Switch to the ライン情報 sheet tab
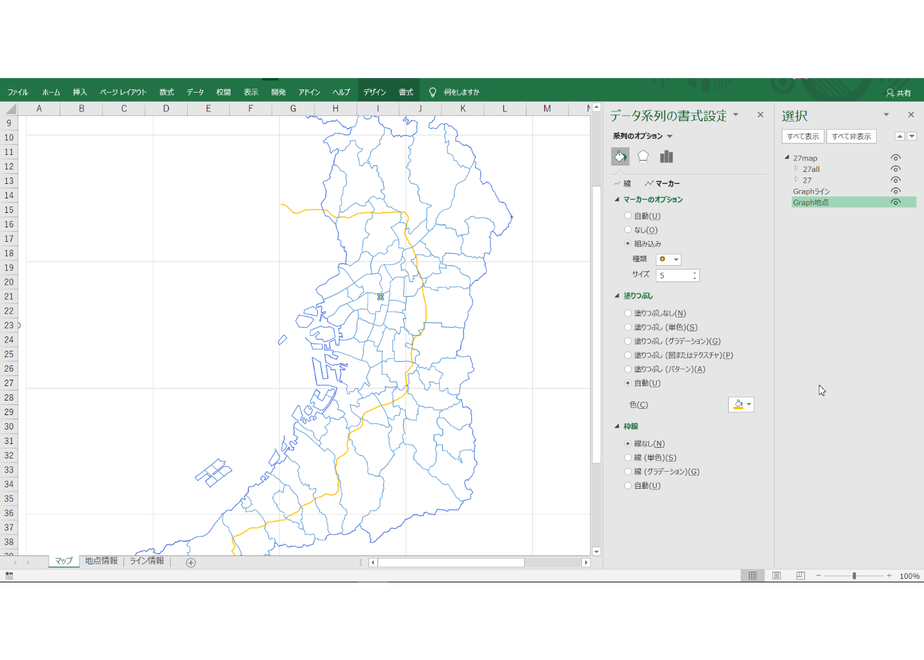The height and width of the screenshot is (660, 924). (x=147, y=561)
